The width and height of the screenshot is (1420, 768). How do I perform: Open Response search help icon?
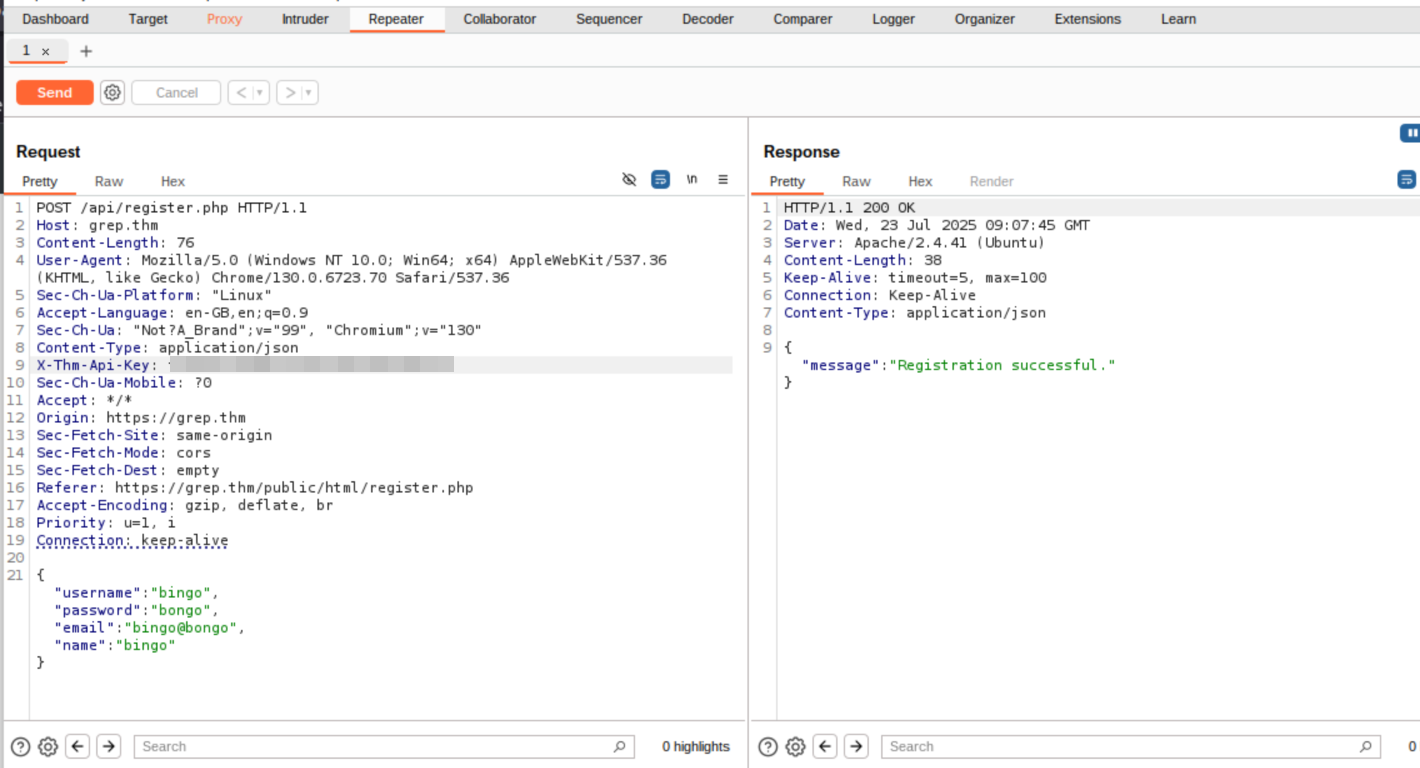pyautogui.click(x=768, y=746)
